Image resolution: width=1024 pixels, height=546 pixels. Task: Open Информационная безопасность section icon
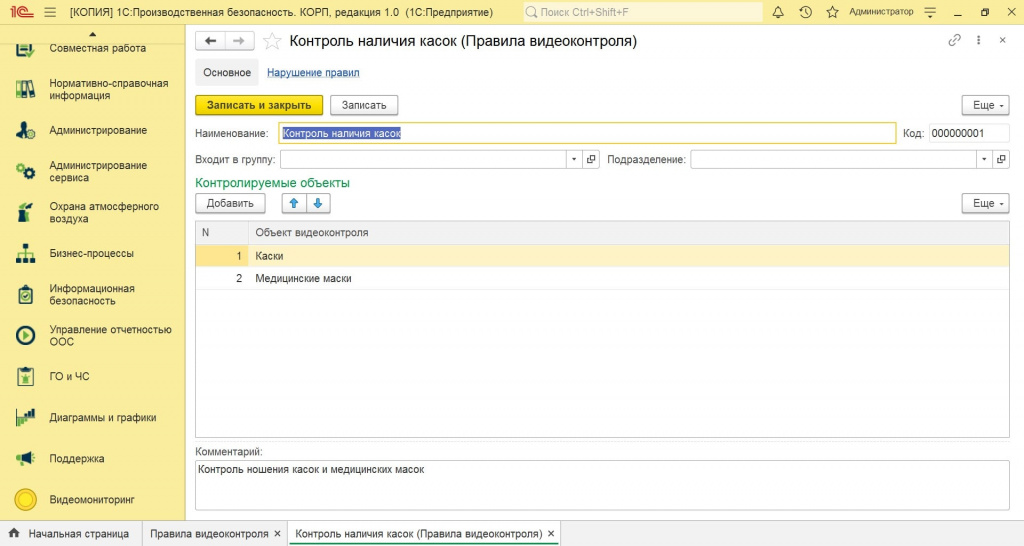(x=25, y=295)
